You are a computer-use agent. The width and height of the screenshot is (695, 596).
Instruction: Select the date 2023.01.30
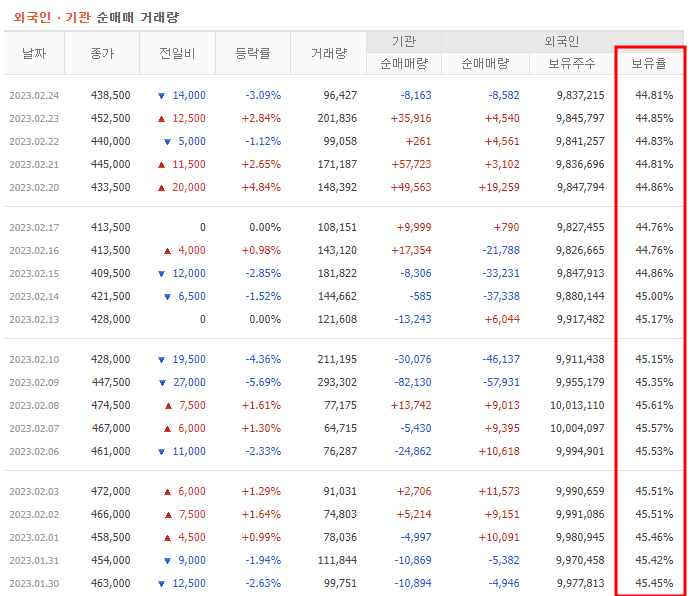(34, 584)
